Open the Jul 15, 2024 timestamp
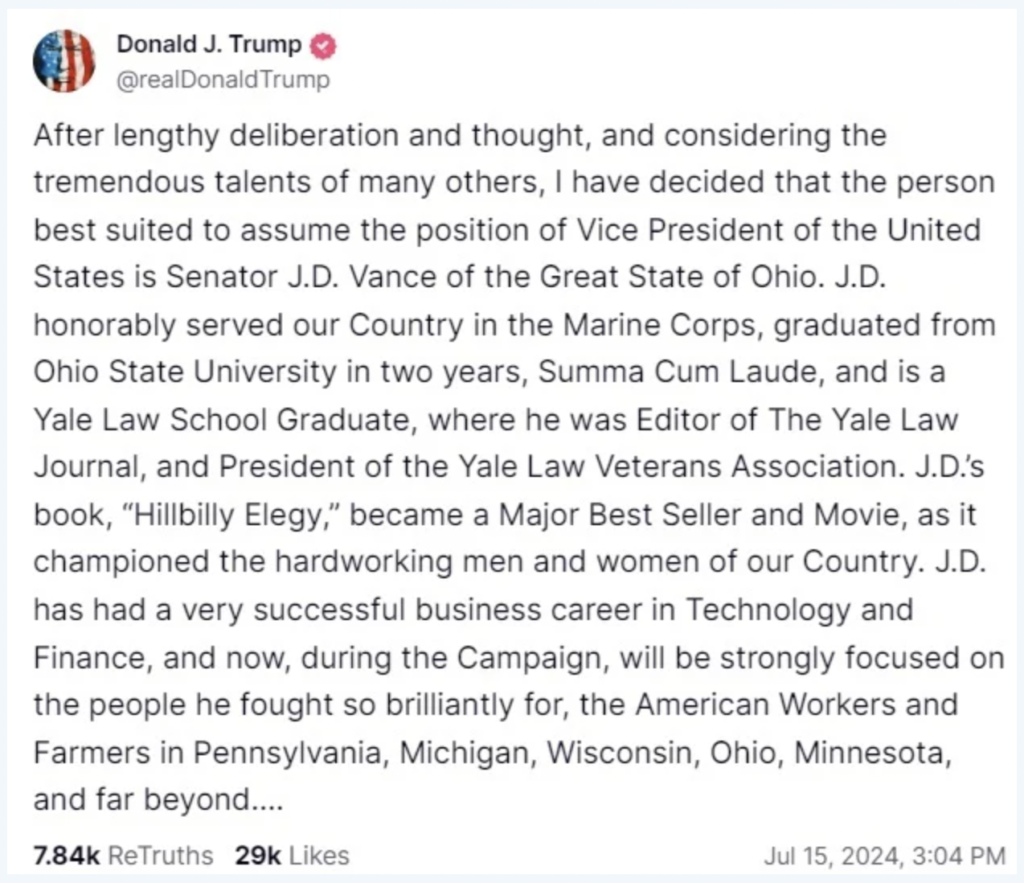1024x883 pixels. point(884,856)
